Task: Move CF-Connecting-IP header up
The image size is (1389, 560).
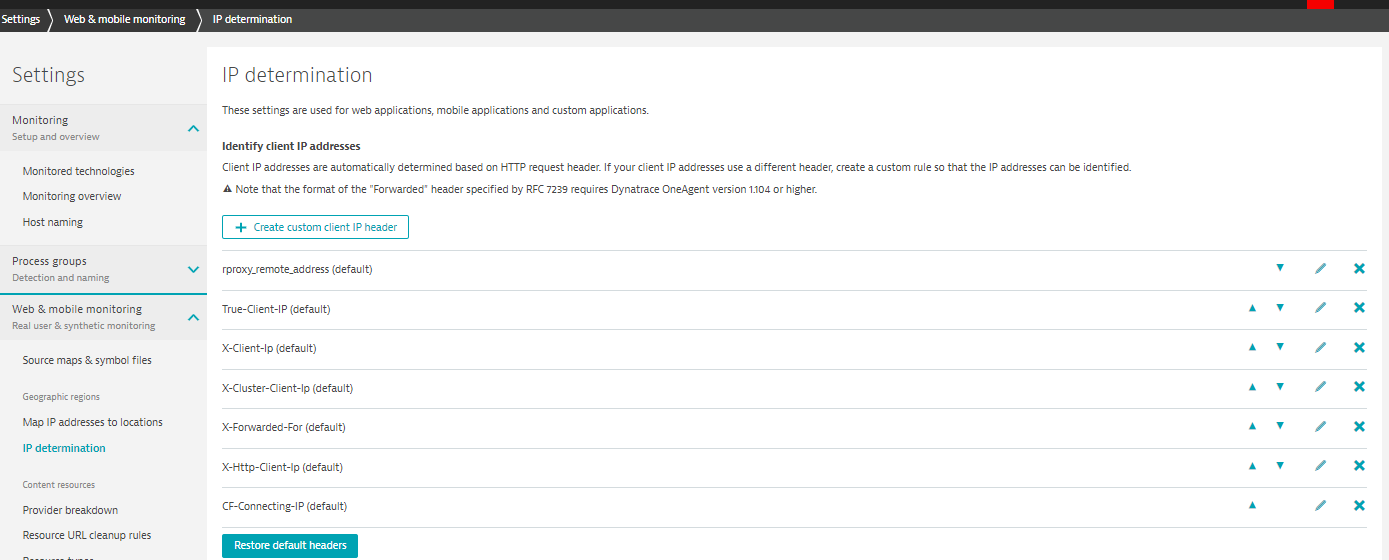Action: [1252, 505]
